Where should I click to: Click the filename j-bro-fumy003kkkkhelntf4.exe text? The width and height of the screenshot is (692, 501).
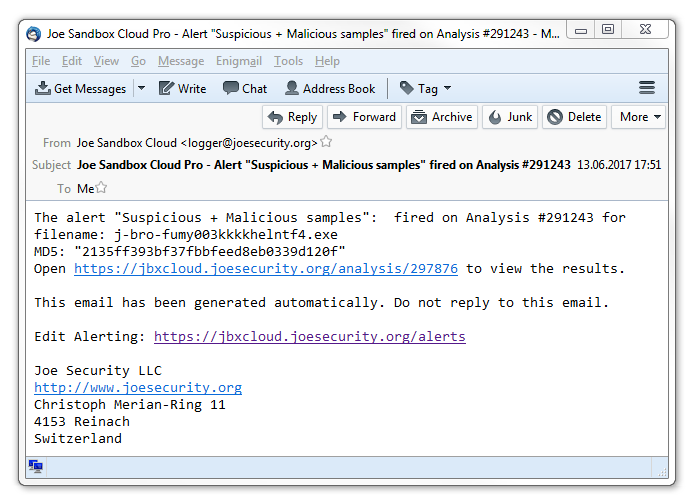tap(226, 234)
